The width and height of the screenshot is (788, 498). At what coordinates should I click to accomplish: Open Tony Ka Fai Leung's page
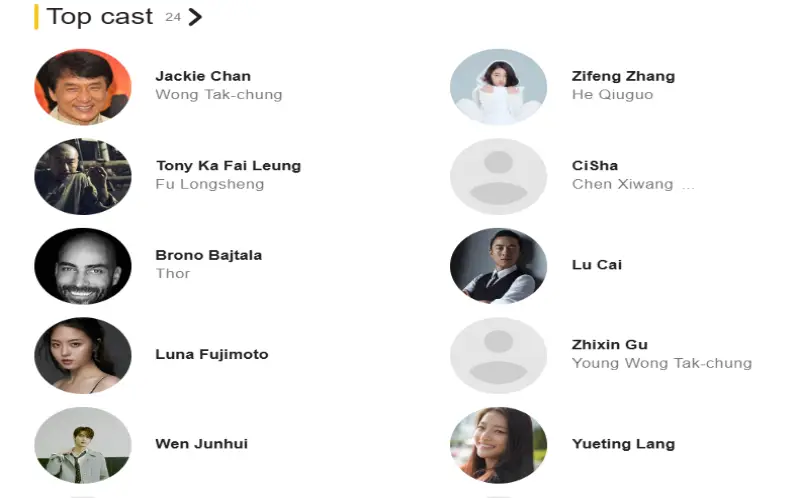point(228,166)
